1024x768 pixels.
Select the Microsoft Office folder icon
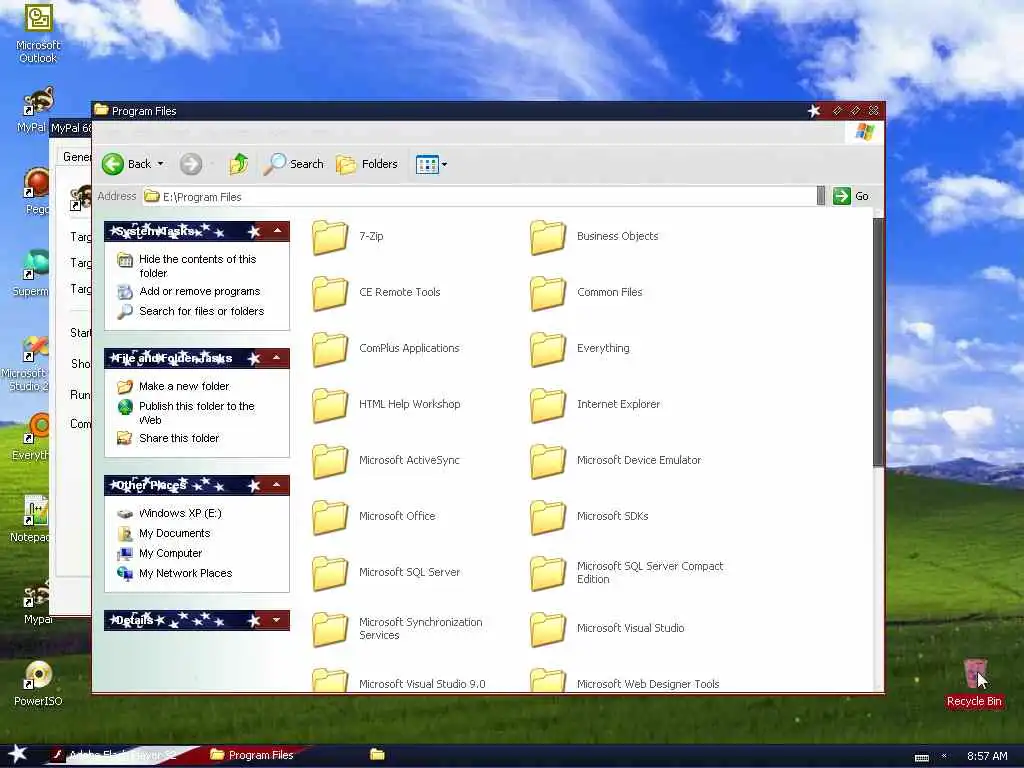tap(330, 517)
